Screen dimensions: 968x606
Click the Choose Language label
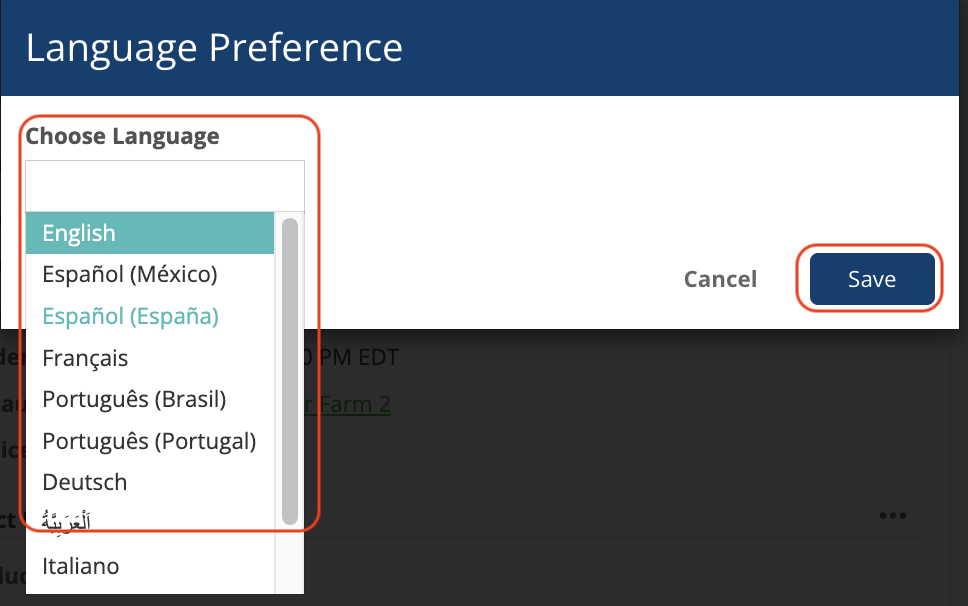(122, 136)
